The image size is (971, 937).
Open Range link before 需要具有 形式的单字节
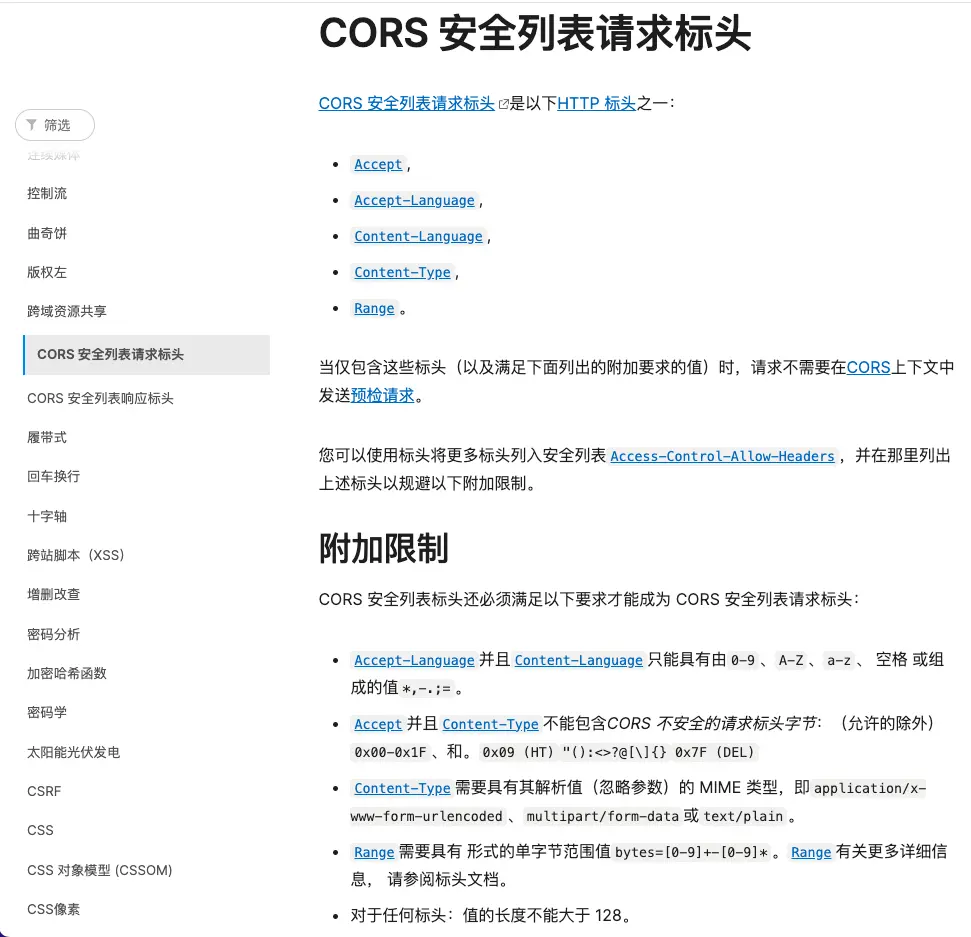point(374,852)
